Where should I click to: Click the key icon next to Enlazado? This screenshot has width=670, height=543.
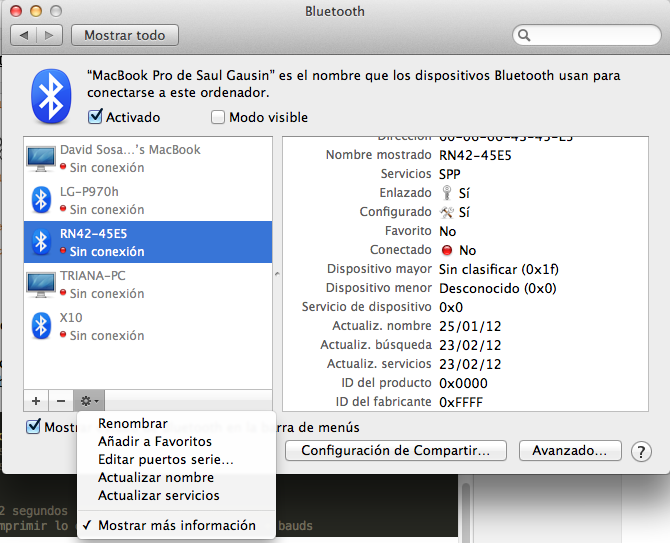click(x=447, y=193)
